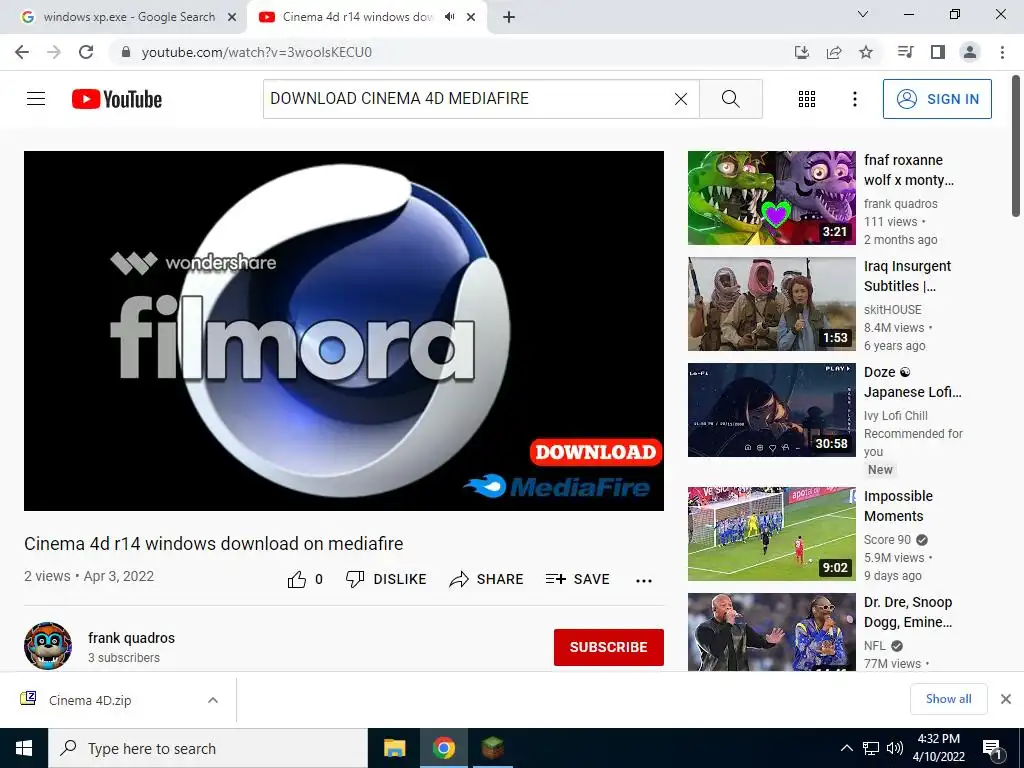The image size is (1024, 768).
Task: Click the fnaf roxanne wolf x monty title
Action: tap(908, 170)
